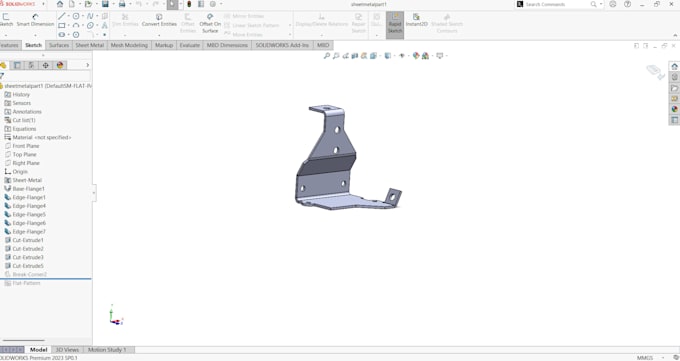Expand the FeatureManager tabs chevron arrow
Image resolution: width=680 pixels, height=361 pixels.
(x=88, y=65)
